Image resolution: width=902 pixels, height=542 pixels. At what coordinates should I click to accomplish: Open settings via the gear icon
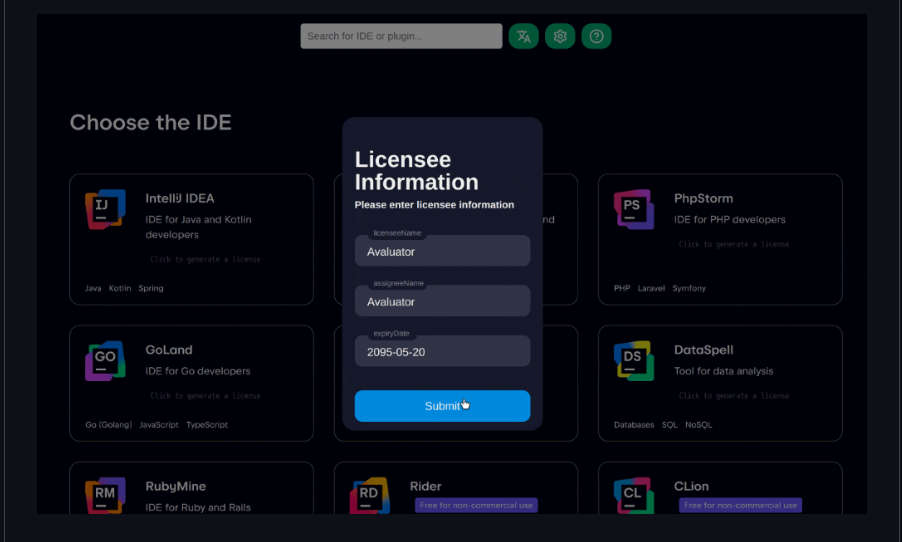pos(560,36)
